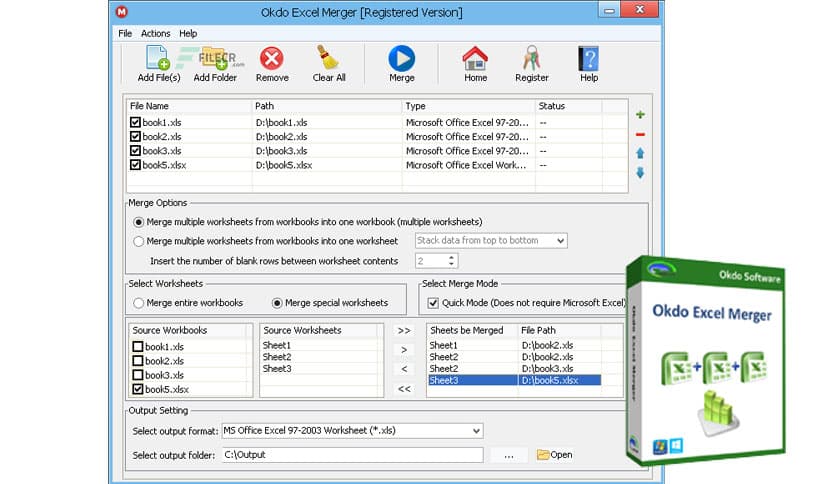Check book3.xls in Source Workbooks
This screenshot has height=484, width=836.
[x=138, y=375]
